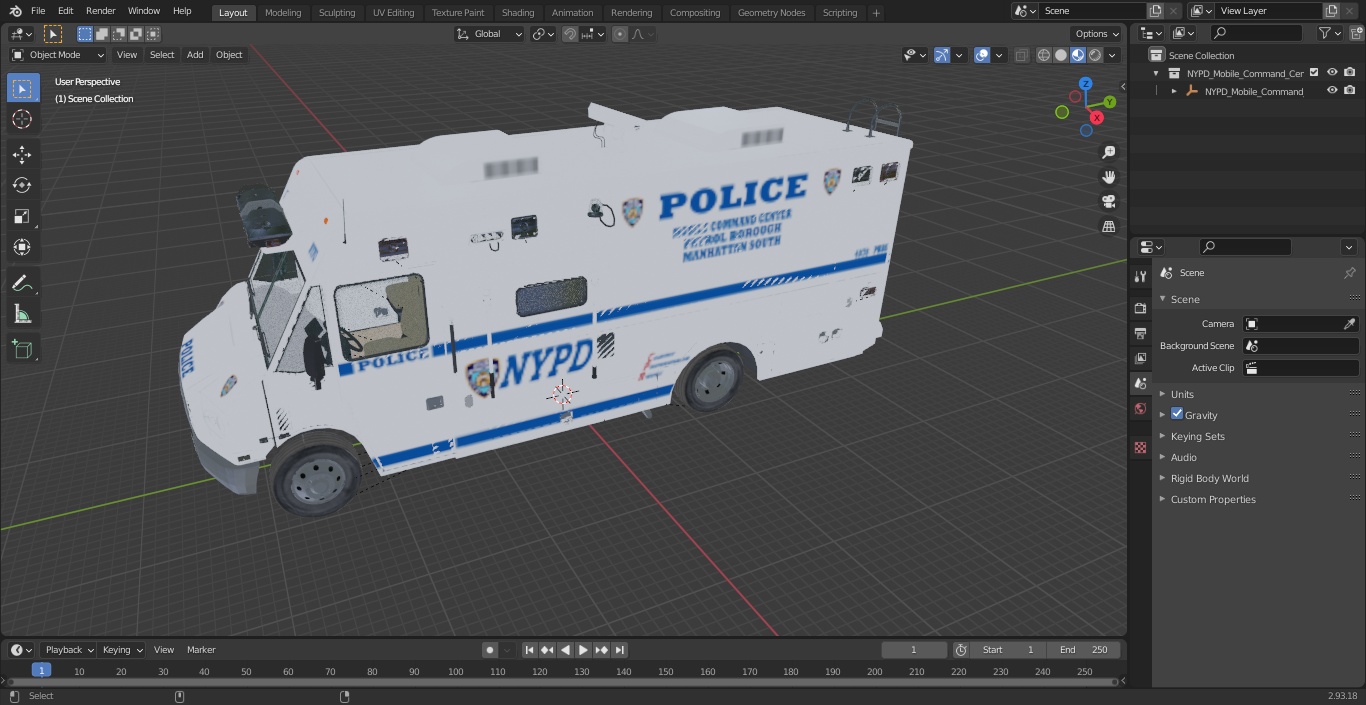Viewport: 1366px width, 705px height.
Task: Expand the Keying Sets panel
Action: [1197, 436]
